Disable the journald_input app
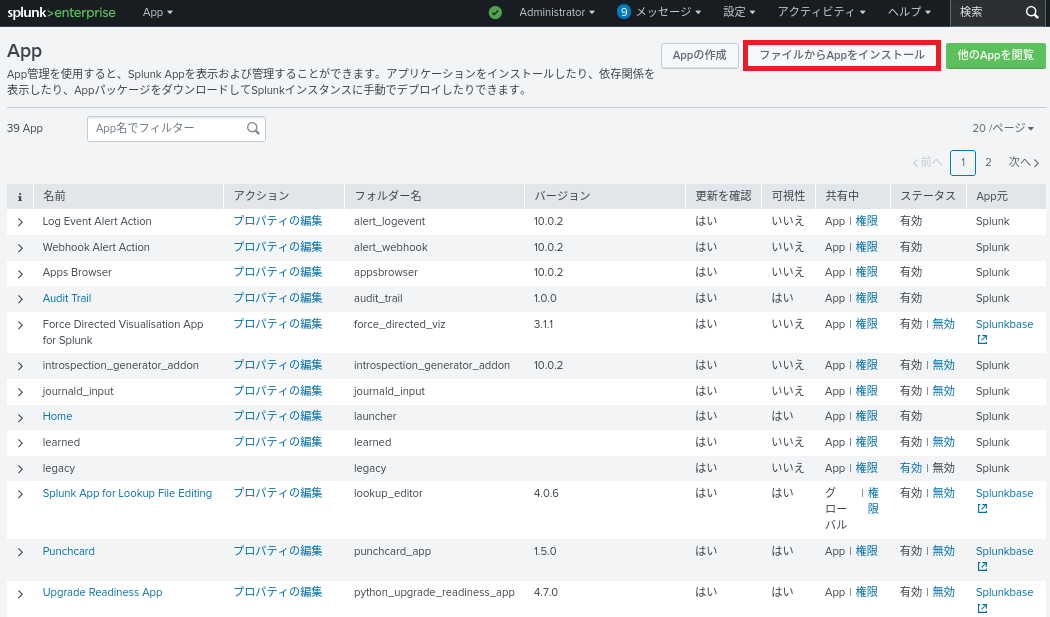The image size is (1050, 617). tap(943, 391)
